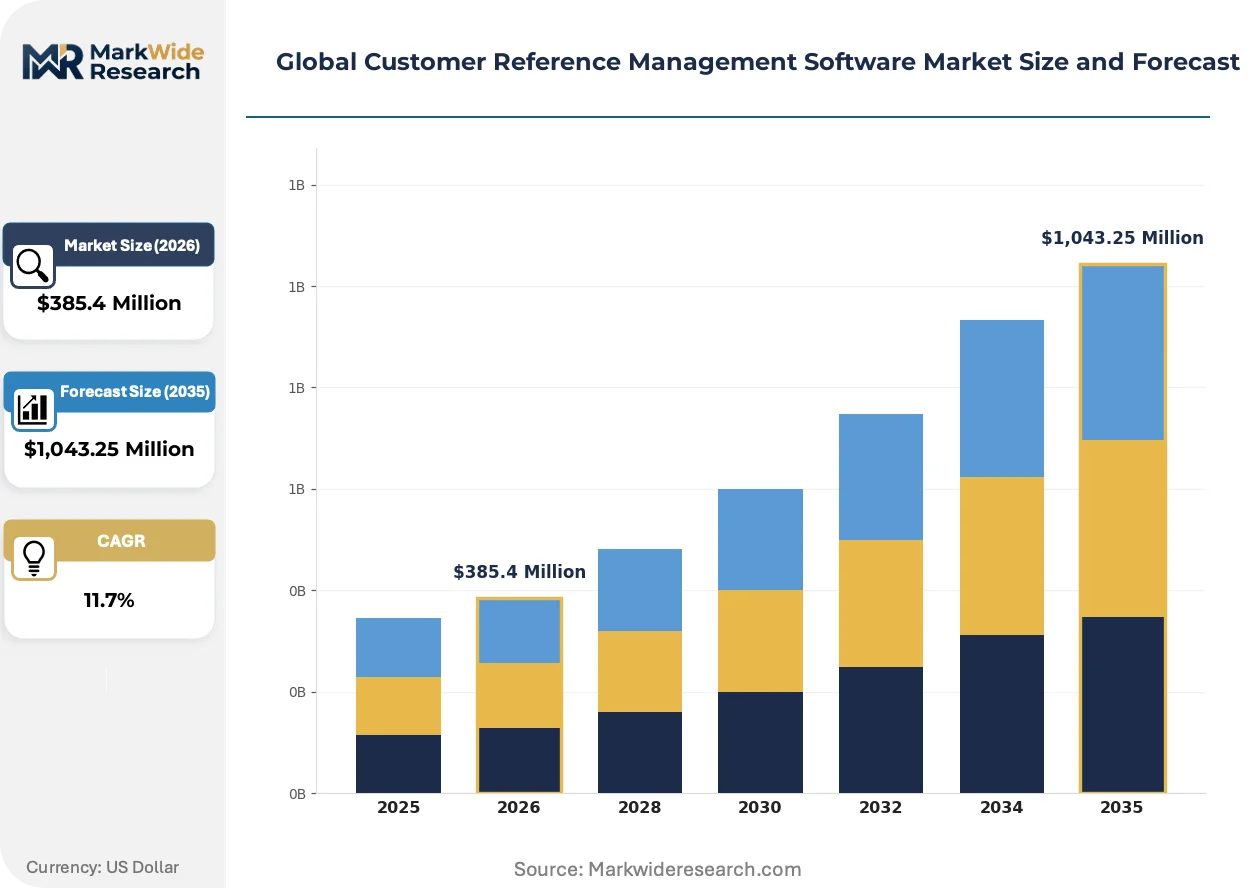Click the dark navy segment of 2034 bar
This screenshot has height=888, width=1257.
point(1001,714)
